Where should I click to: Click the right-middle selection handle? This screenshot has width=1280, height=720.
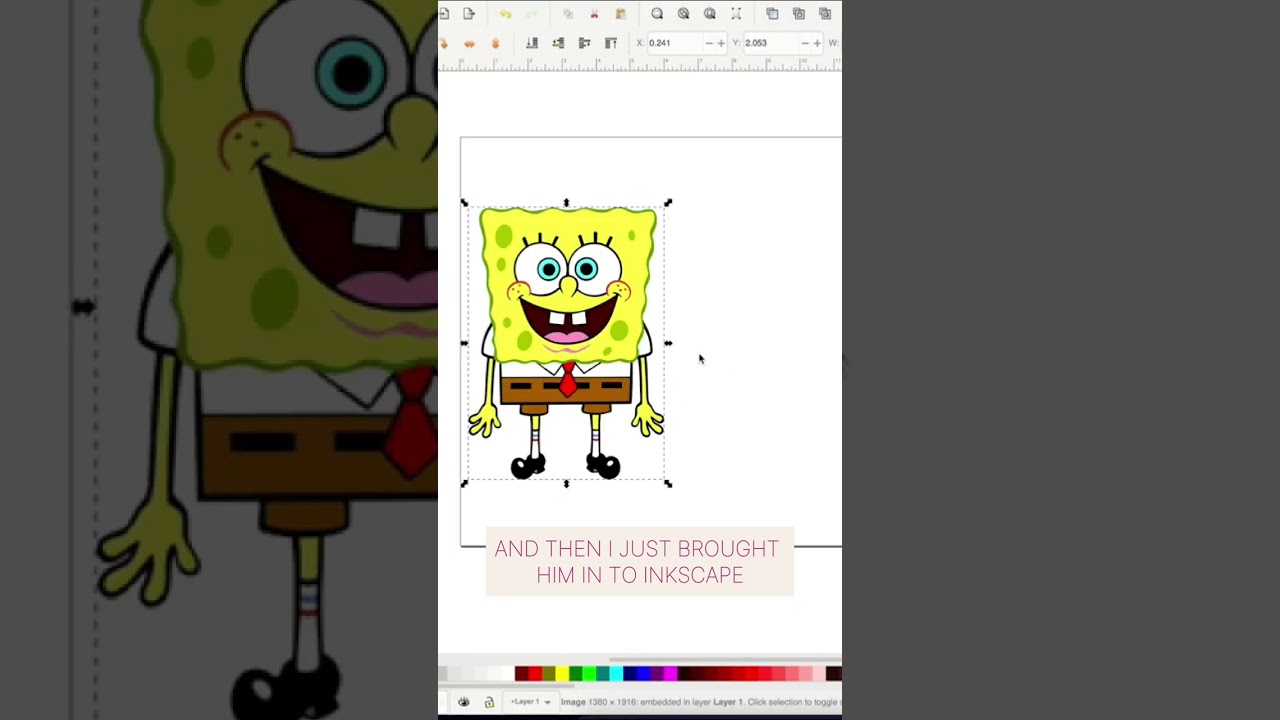pyautogui.click(x=668, y=343)
